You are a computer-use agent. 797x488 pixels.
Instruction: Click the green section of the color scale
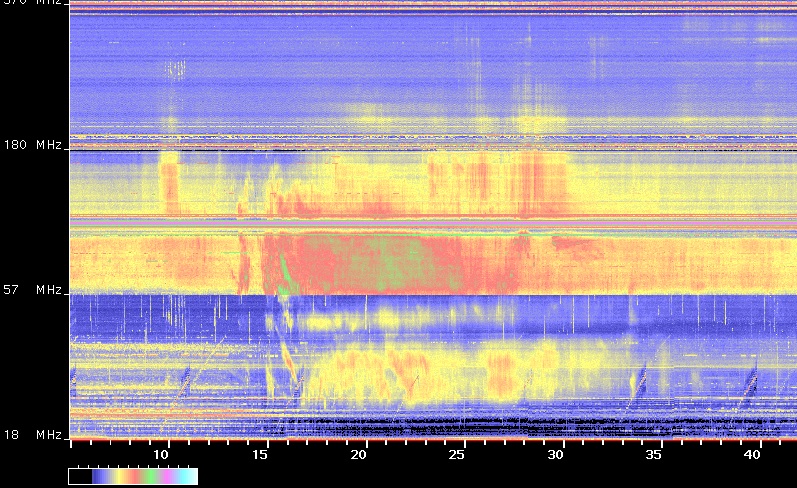click(150, 476)
